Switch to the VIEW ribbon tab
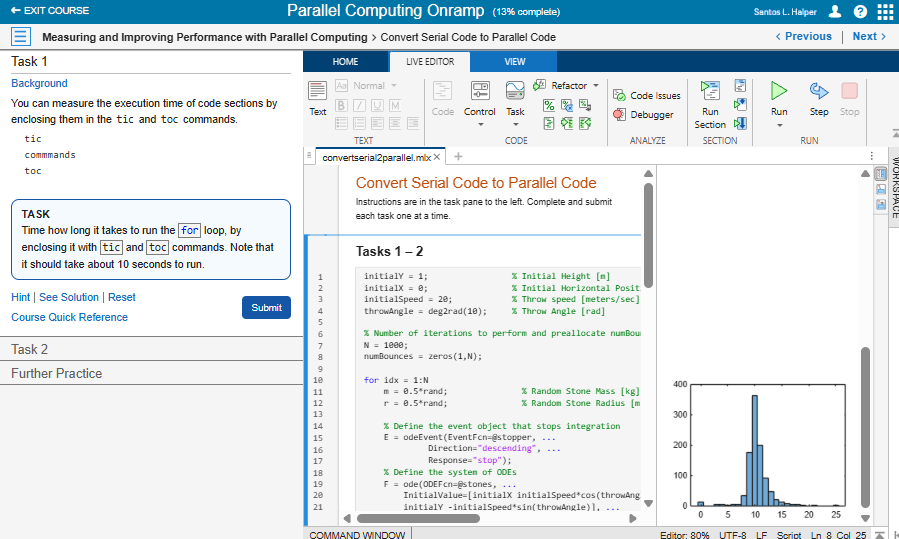The height and width of the screenshot is (539, 899). tap(515, 62)
